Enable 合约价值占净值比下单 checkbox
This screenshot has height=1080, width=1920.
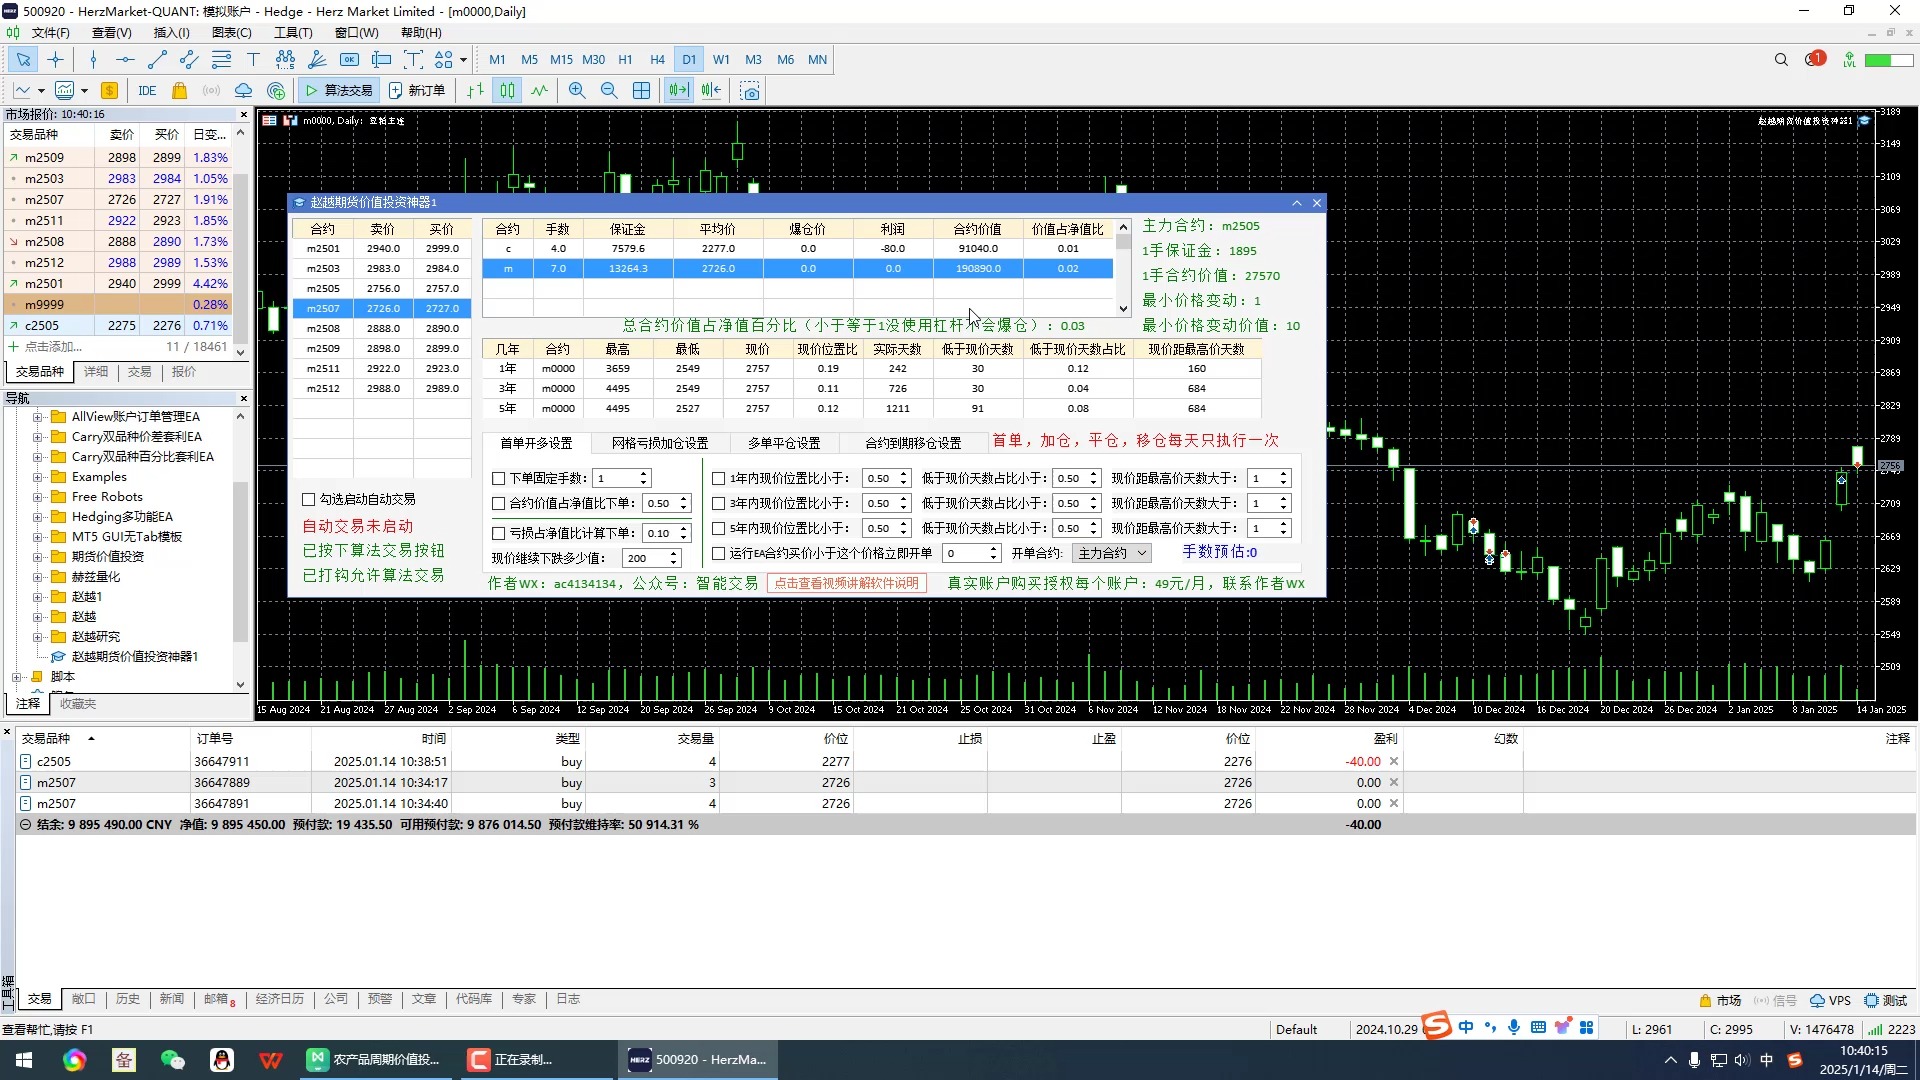(498, 503)
